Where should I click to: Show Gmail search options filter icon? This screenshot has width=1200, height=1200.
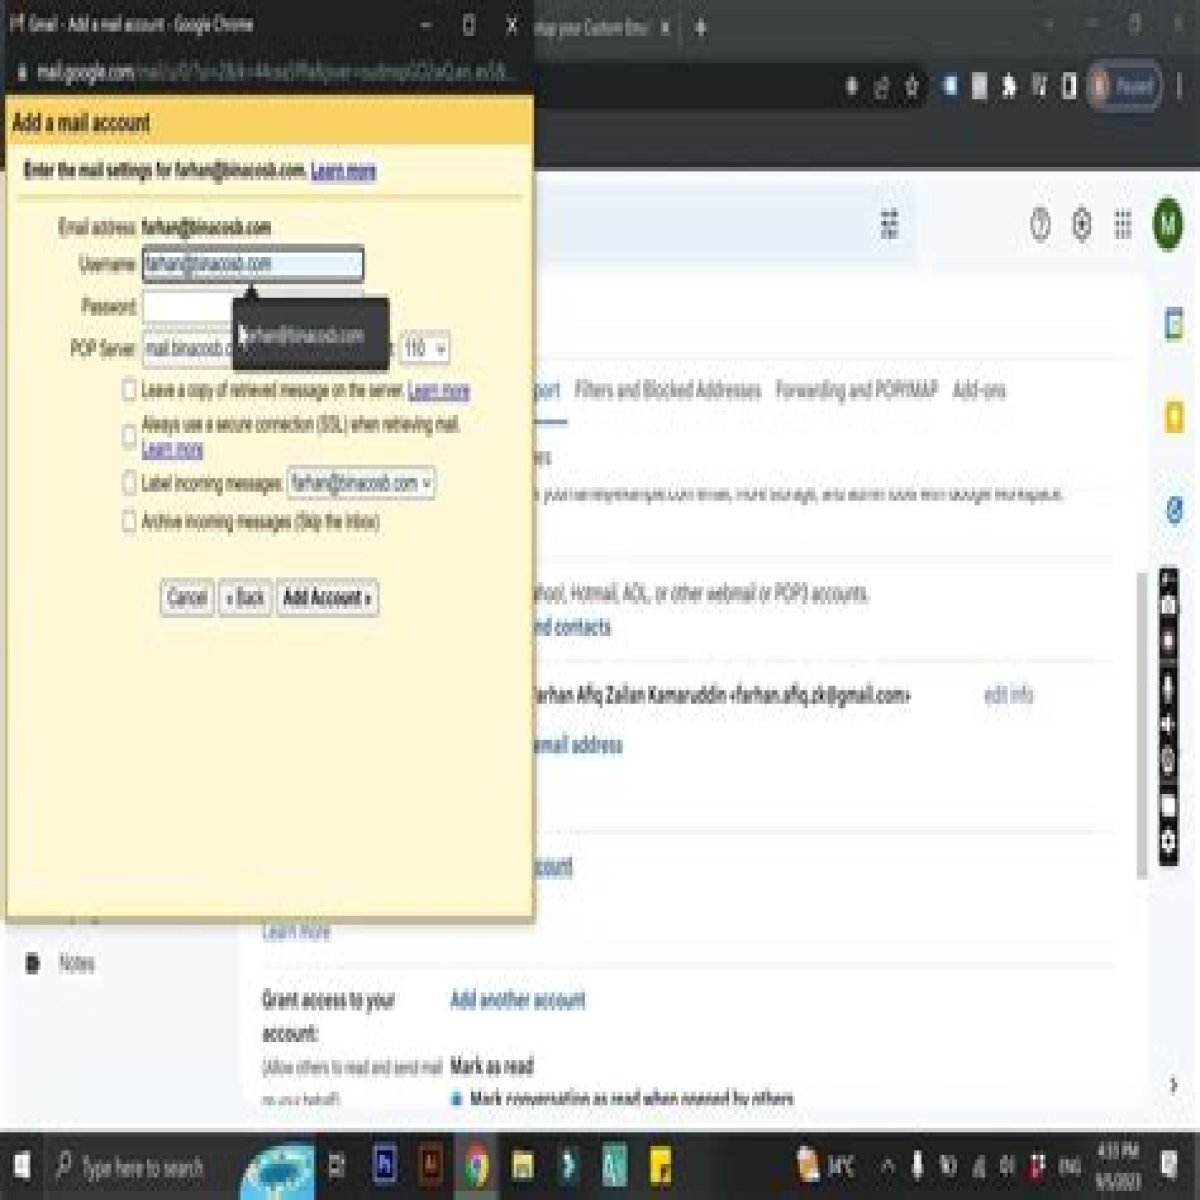coord(889,224)
